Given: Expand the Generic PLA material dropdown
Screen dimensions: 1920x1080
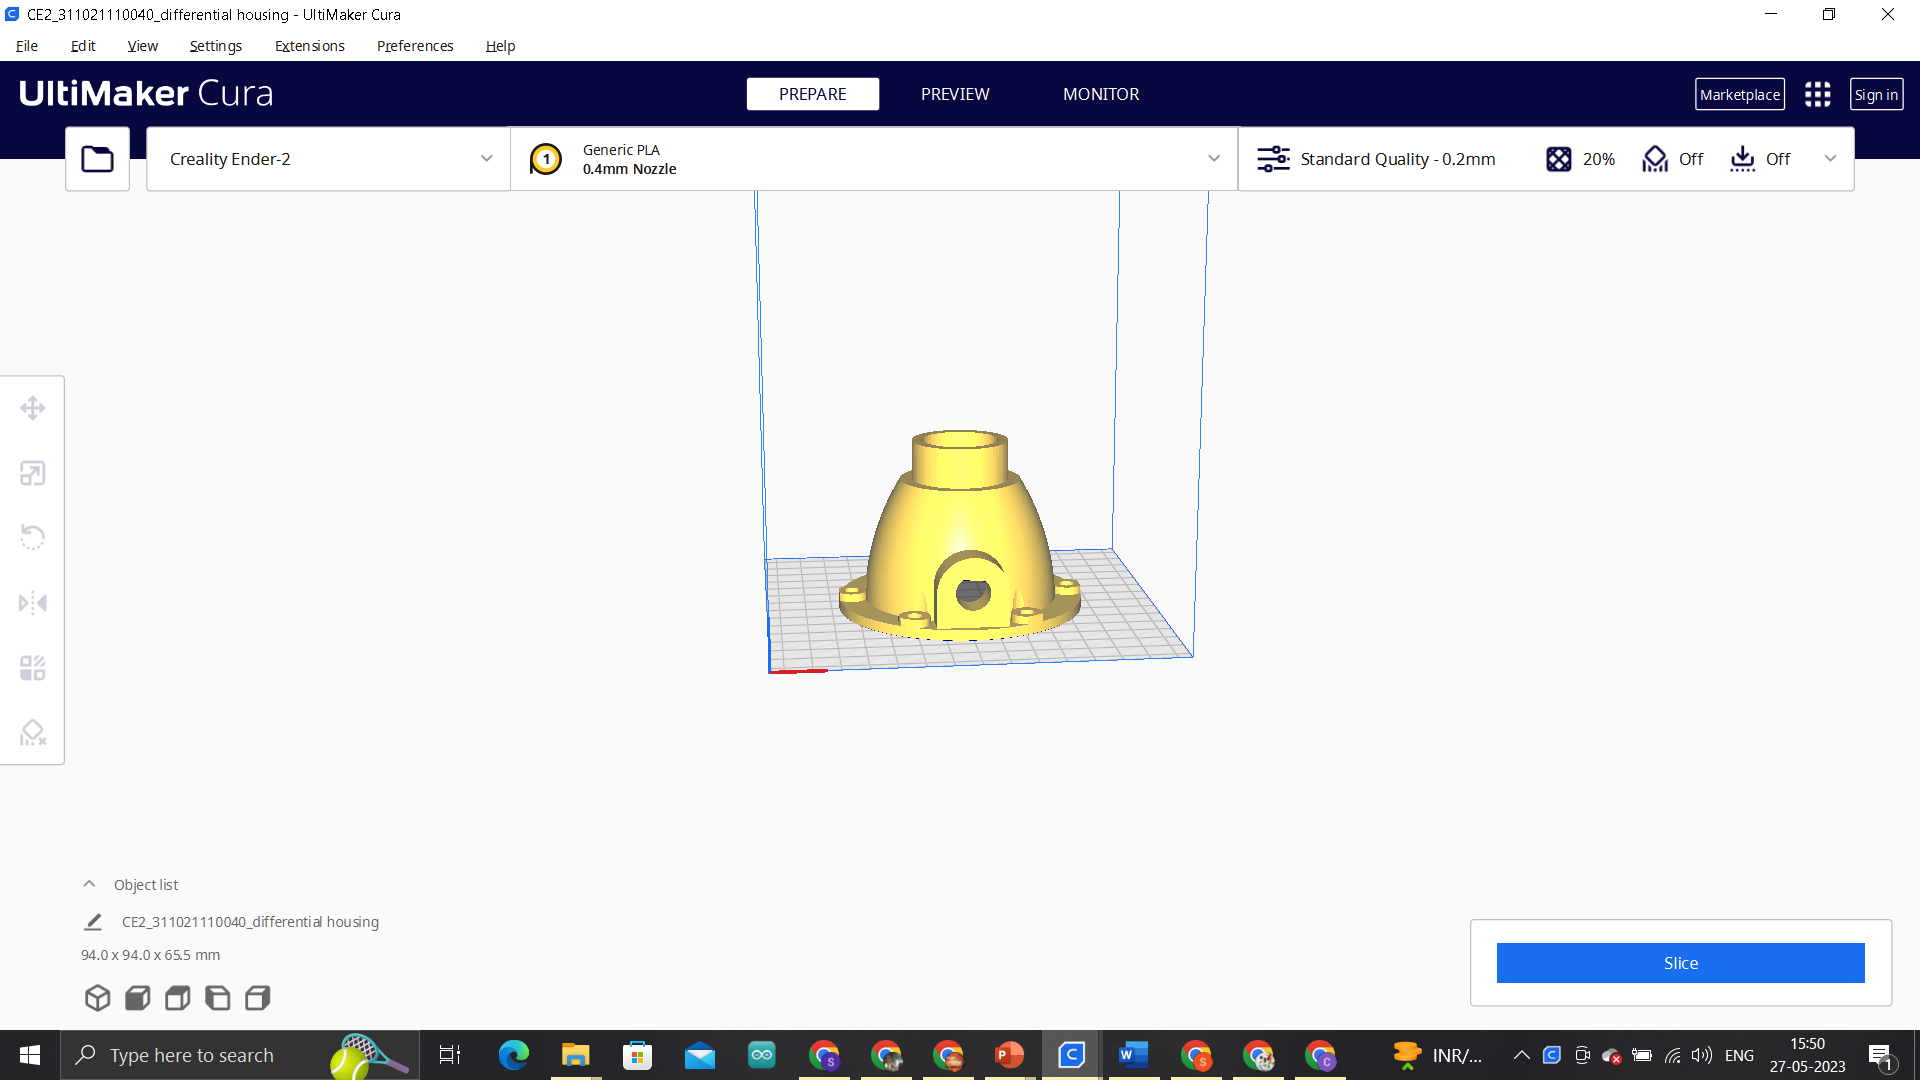Looking at the screenshot, I should [x=873, y=159].
